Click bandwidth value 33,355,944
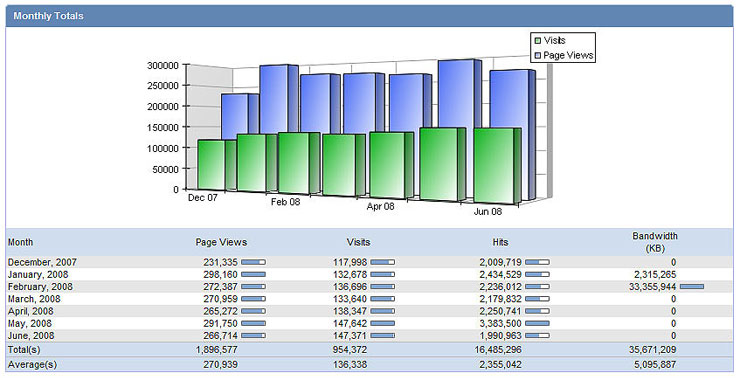740x380 pixels. pos(653,287)
